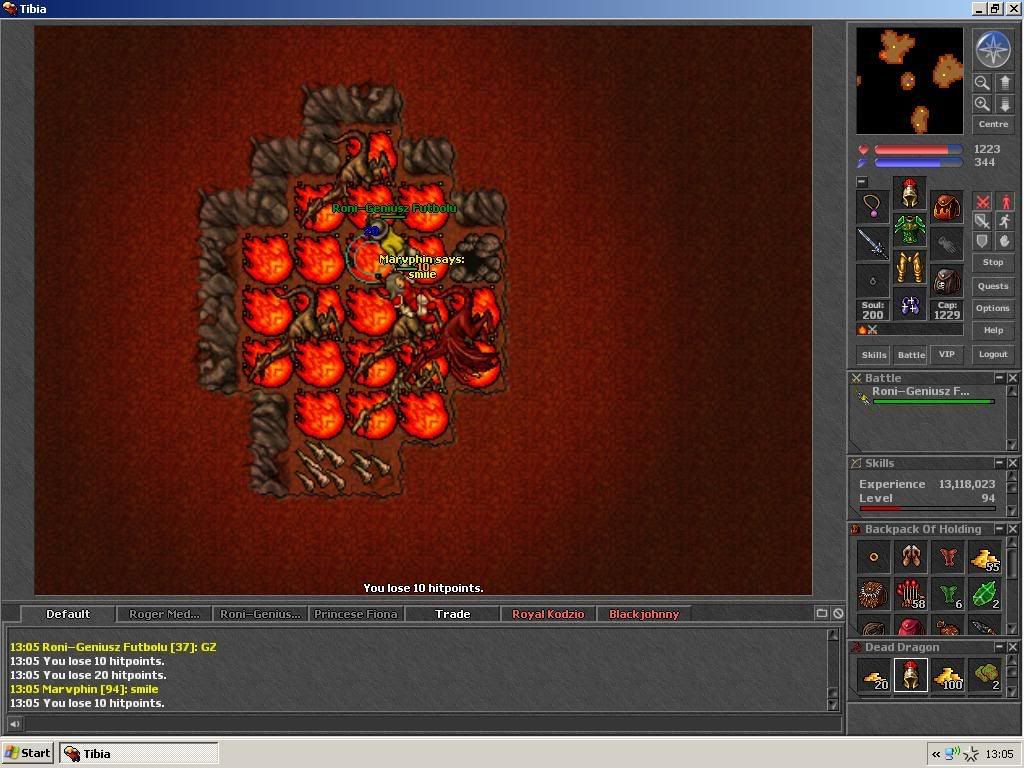
Task: Select the green emerald stack of 2
Action: (985, 594)
